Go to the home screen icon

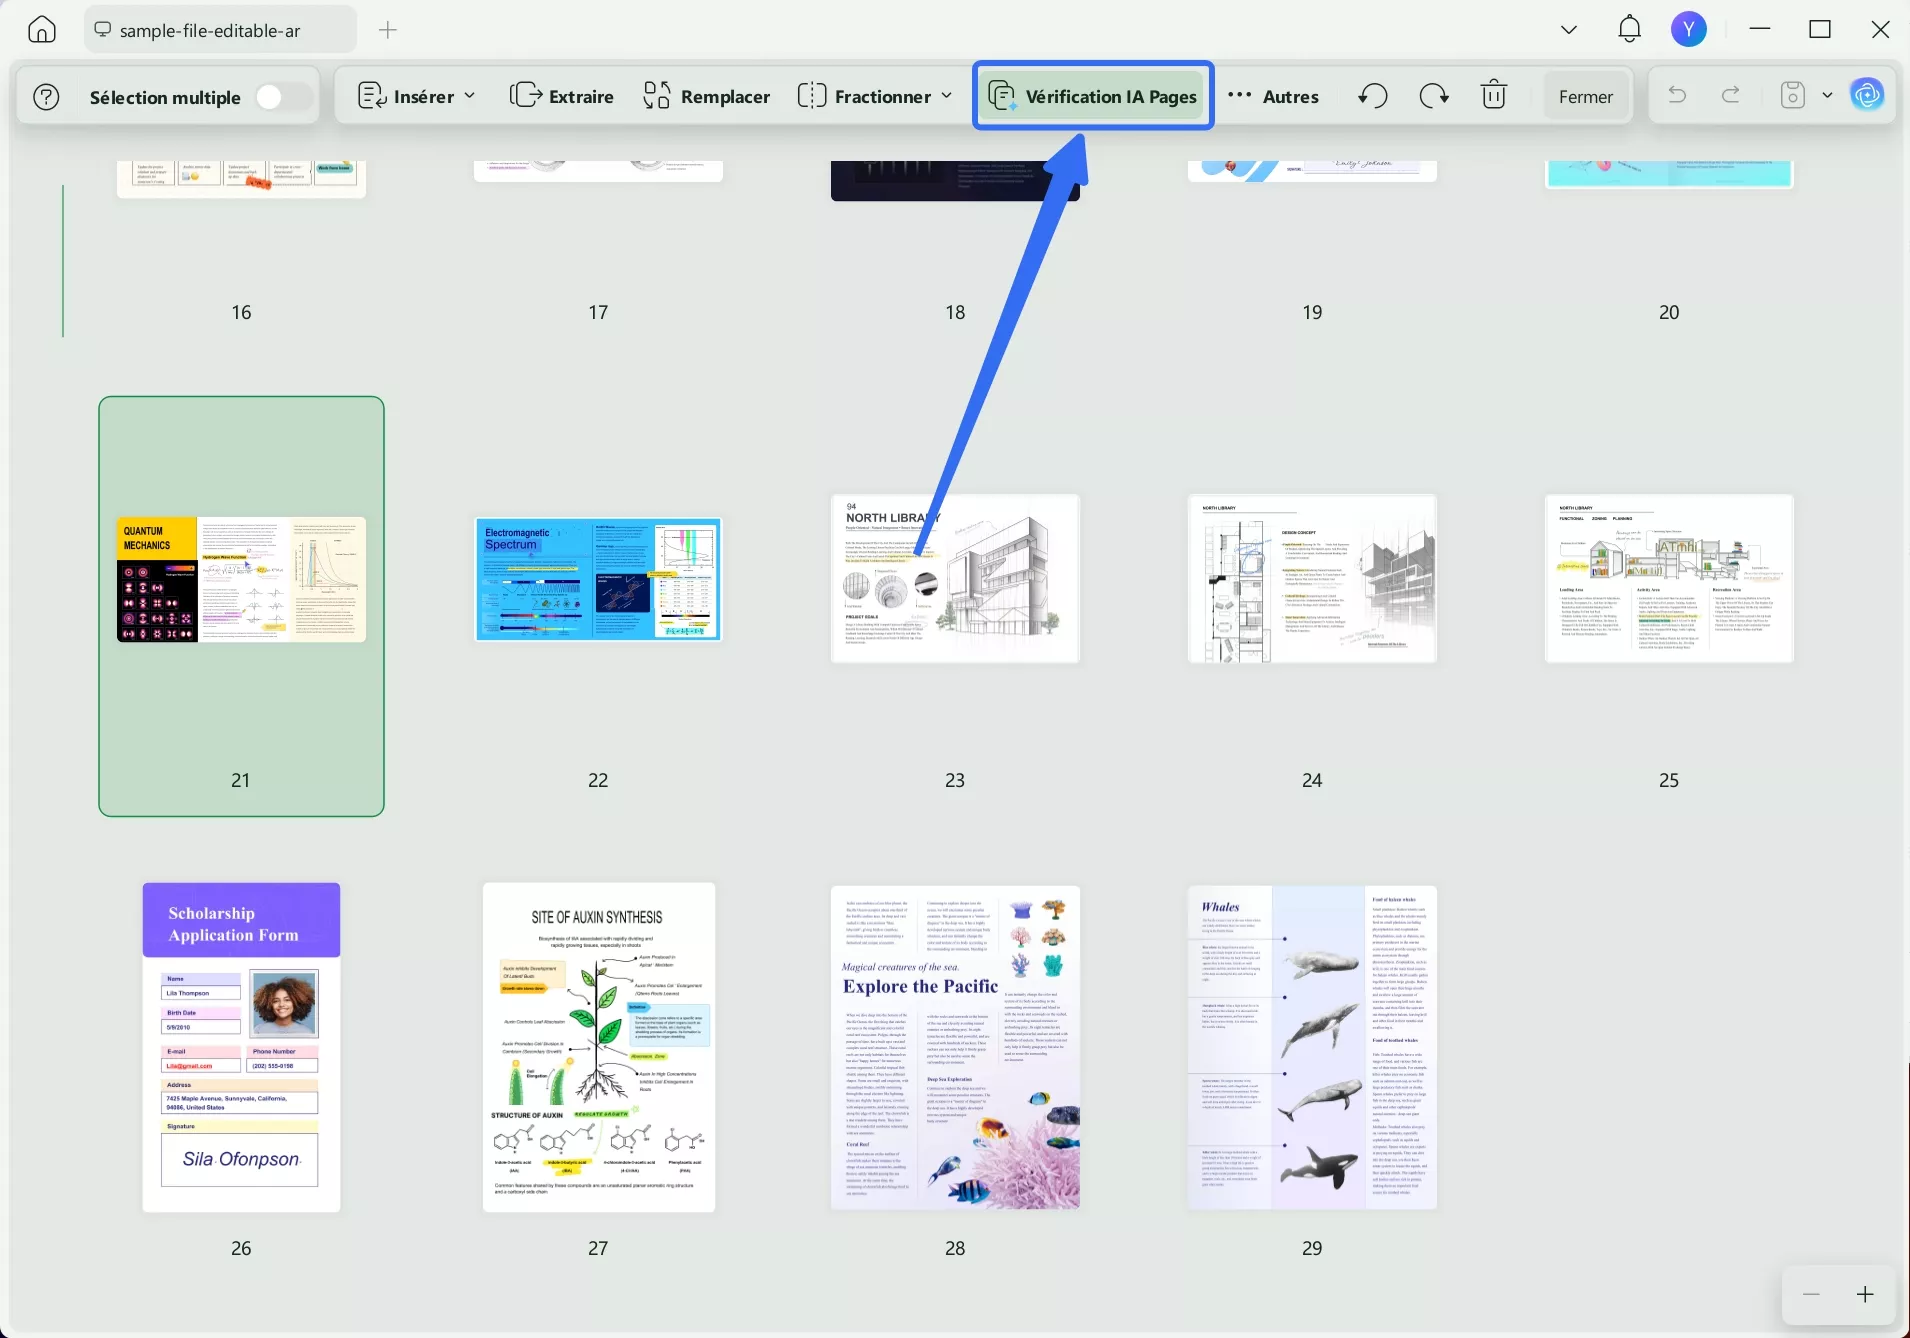click(42, 30)
